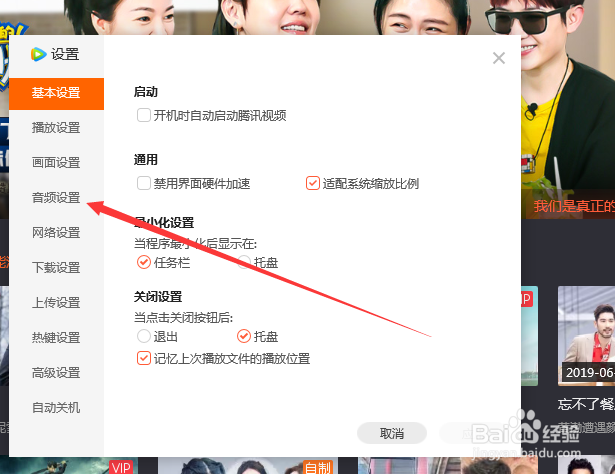The image size is (615, 474).
Task: Select 托盘 radio under 最小化设置
Action: coord(244,262)
